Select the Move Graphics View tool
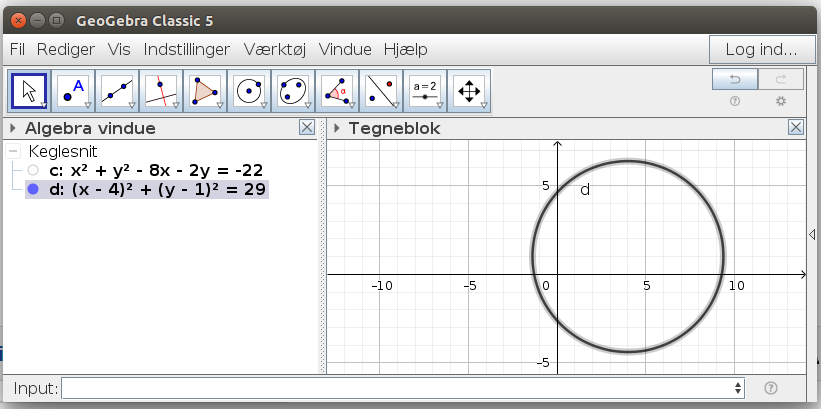Viewport: 821px width, 409px height. coord(469,91)
